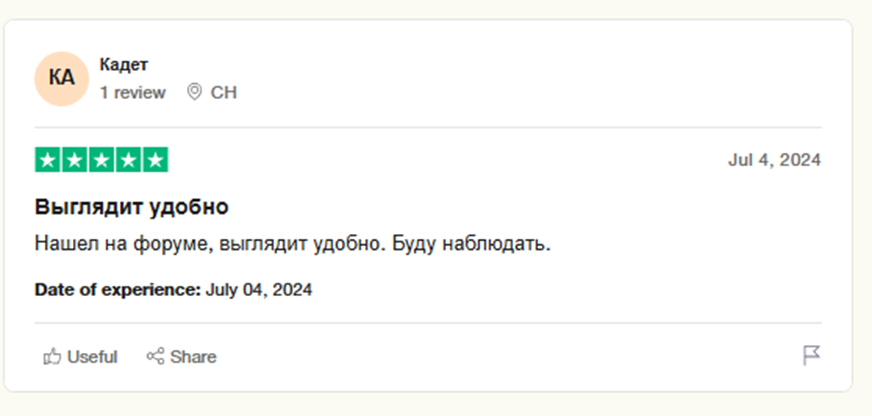Click the thumbs-up icon

click(x=52, y=357)
